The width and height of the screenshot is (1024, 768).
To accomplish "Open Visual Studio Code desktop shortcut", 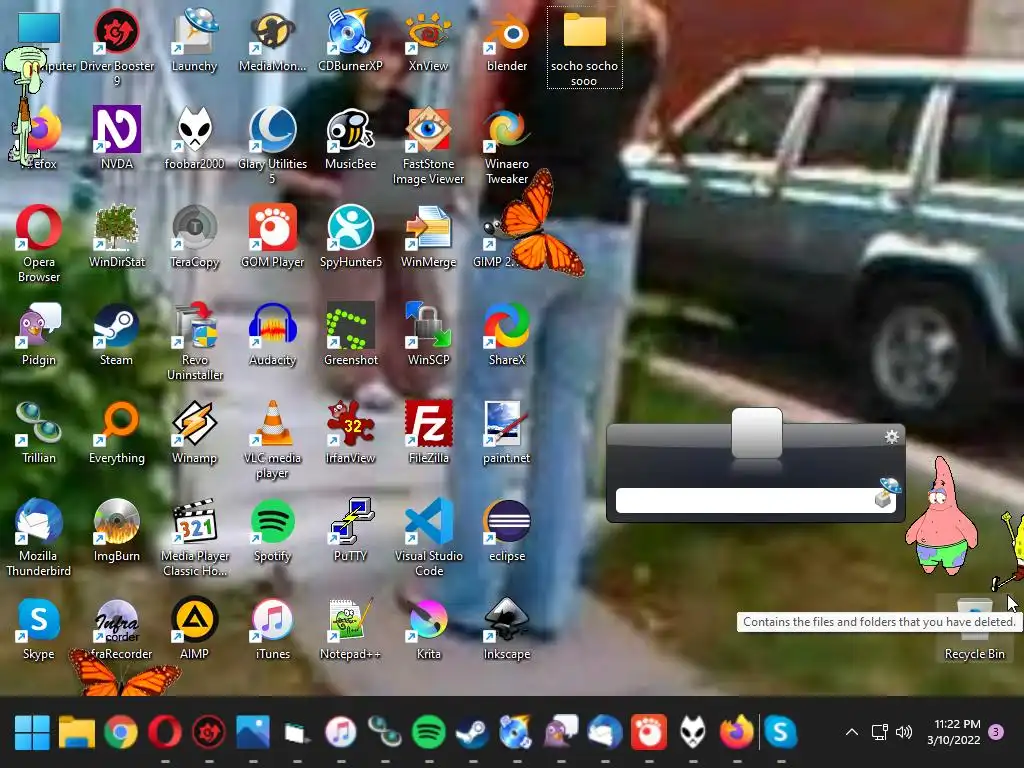I will (x=428, y=537).
